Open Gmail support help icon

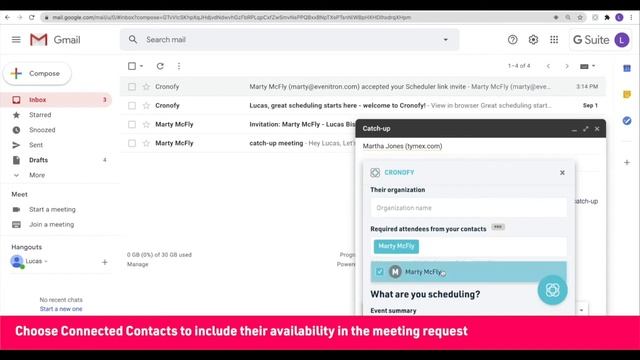click(x=512, y=40)
